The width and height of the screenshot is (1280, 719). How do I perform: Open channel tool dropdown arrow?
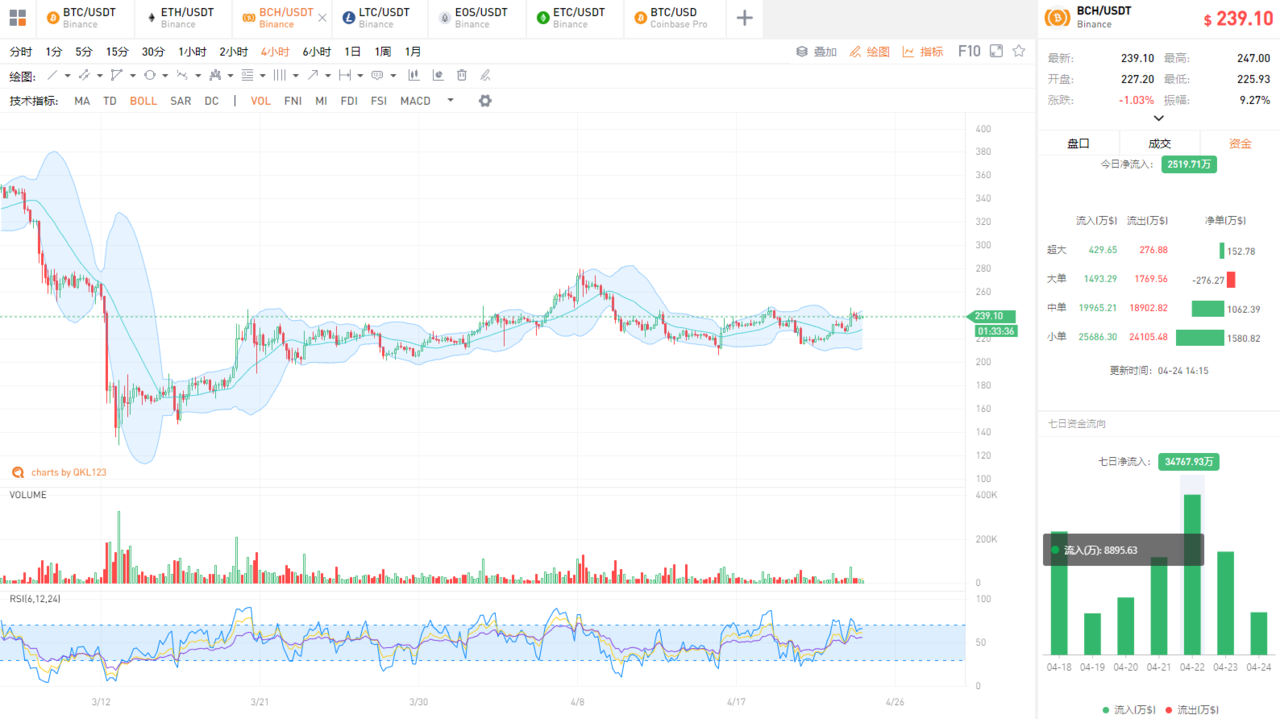[100, 76]
